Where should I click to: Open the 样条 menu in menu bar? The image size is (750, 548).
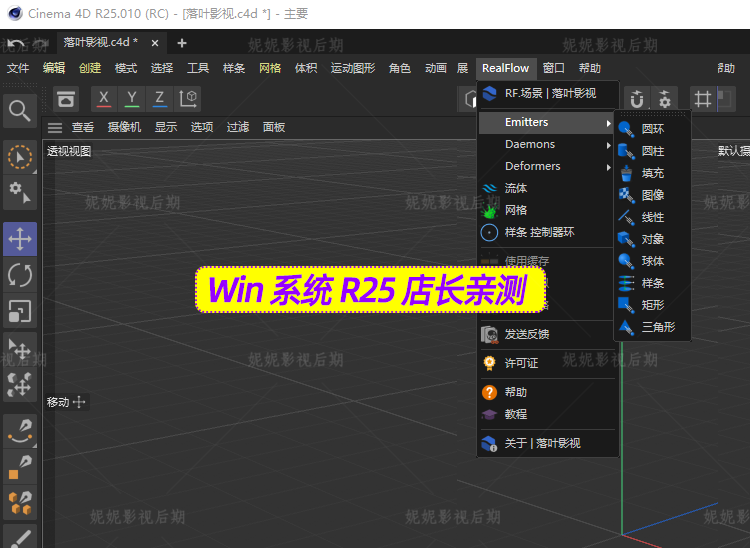(234, 68)
